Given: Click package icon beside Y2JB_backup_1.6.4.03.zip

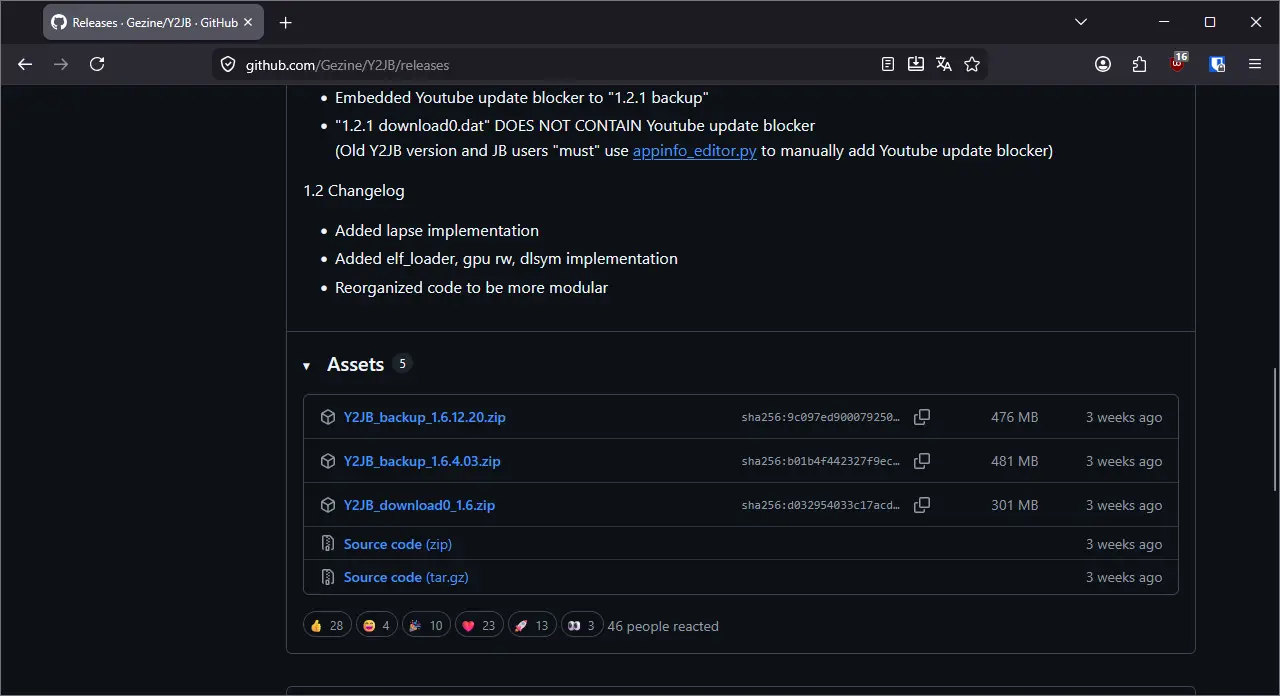Looking at the screenshot, I should pyautogui.click(x=327, y=461).
